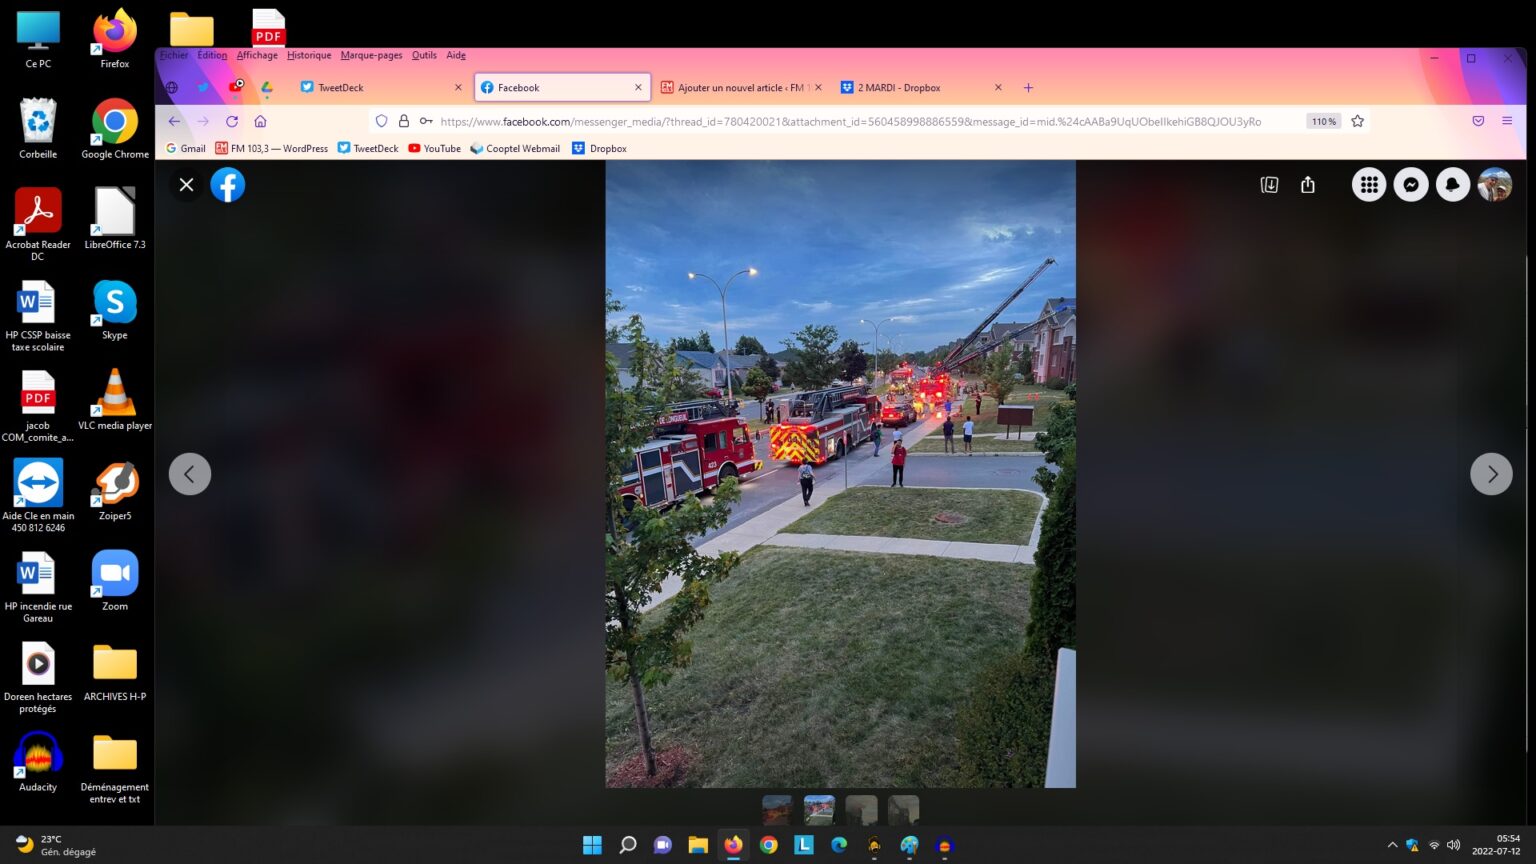
Task: Open the Messenger icon
Action: coord(1411,185)
